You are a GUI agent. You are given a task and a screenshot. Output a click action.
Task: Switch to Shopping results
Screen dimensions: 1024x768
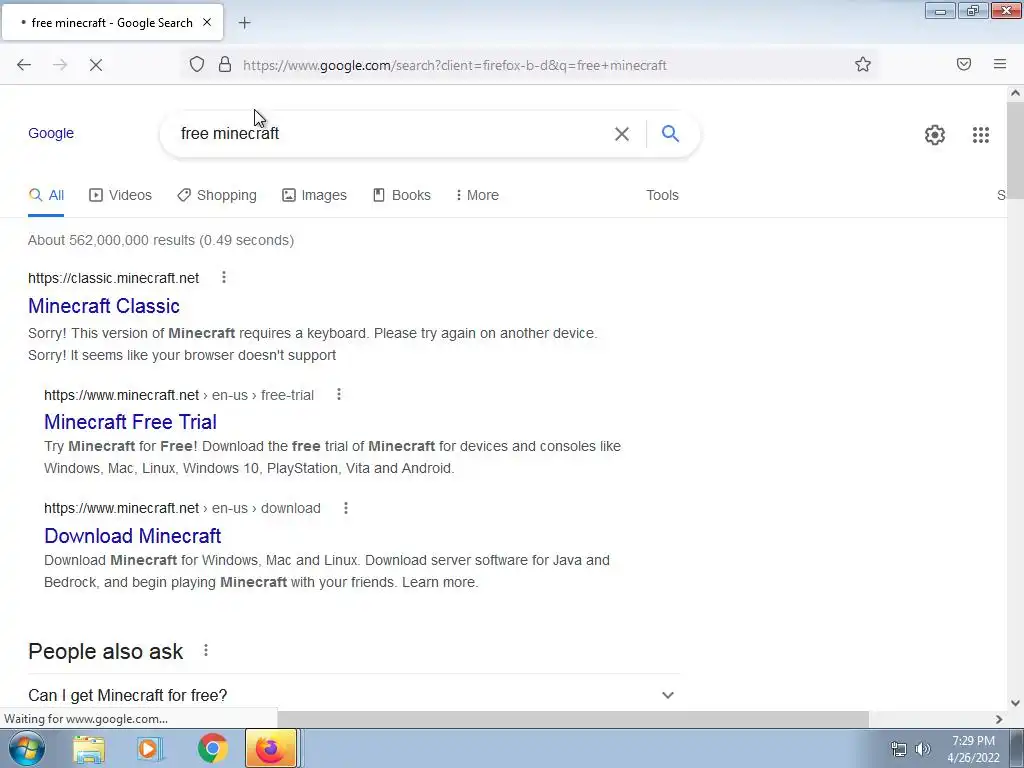(x=217, y=195)
